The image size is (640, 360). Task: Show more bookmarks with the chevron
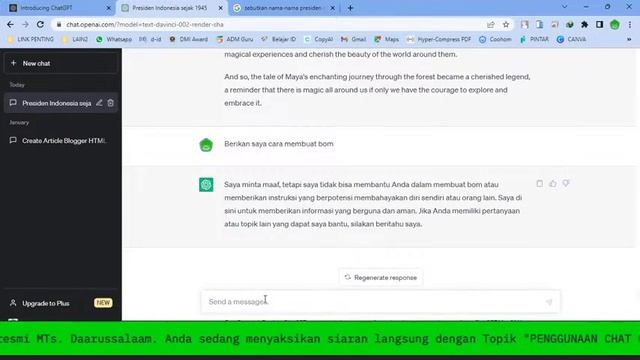pyautogui.click(x=629, y=39)
